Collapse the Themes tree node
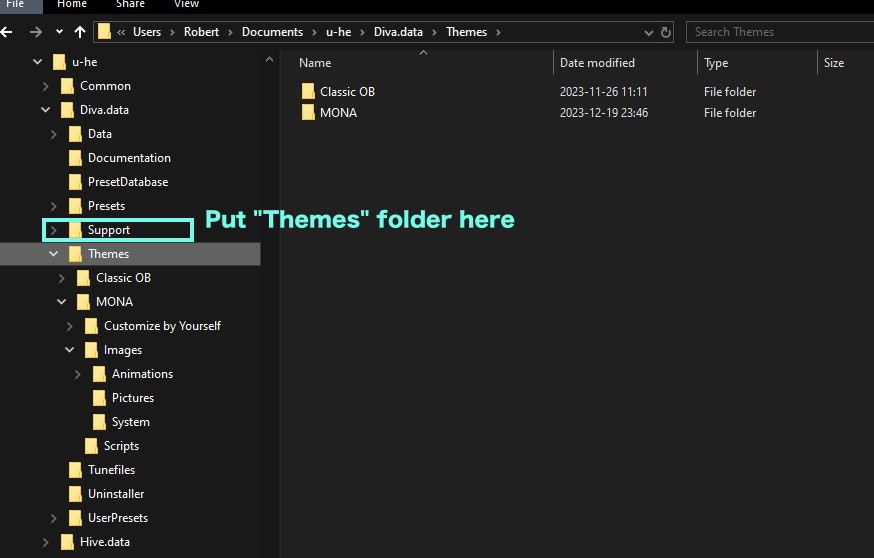 54,254
